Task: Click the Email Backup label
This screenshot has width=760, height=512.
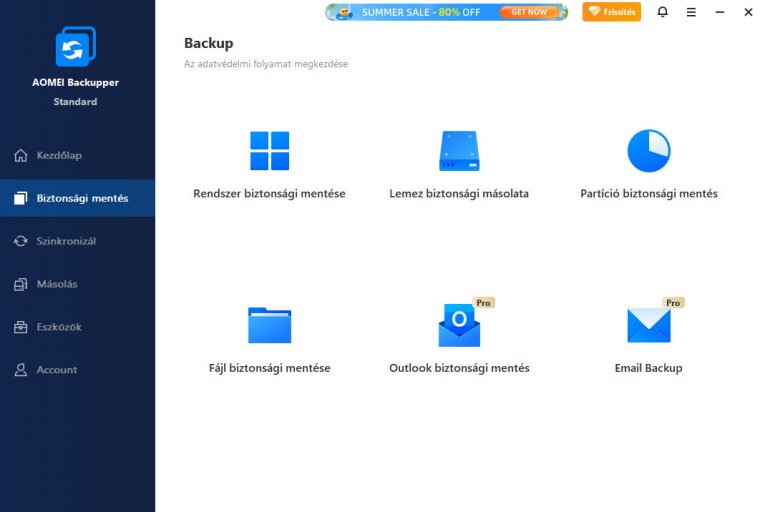Action: click(649, 368)
